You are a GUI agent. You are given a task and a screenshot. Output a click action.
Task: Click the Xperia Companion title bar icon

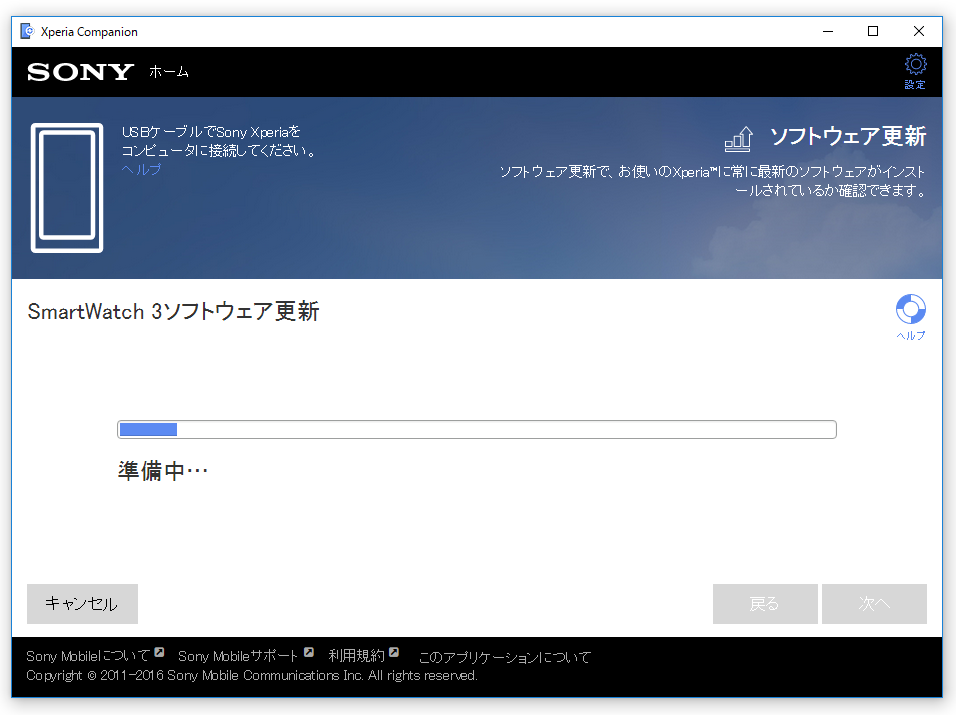pyautogui.click(x=27, y=31)
